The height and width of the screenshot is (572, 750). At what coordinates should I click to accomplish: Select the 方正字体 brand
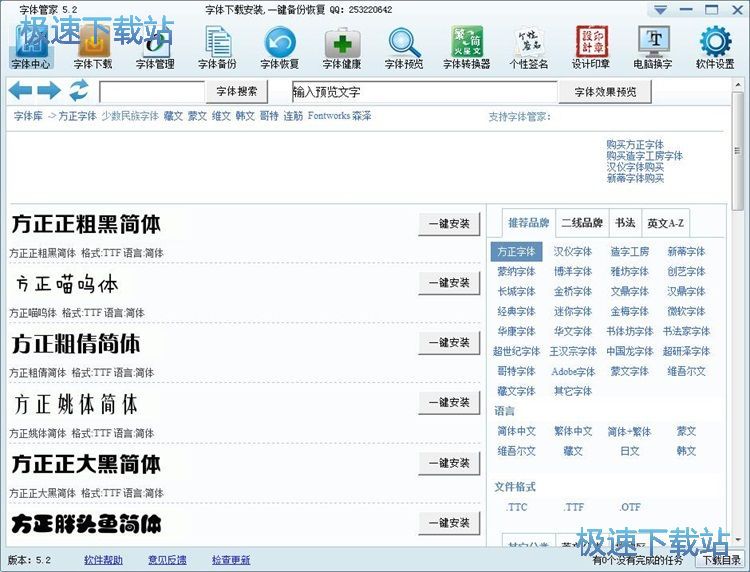516,252
